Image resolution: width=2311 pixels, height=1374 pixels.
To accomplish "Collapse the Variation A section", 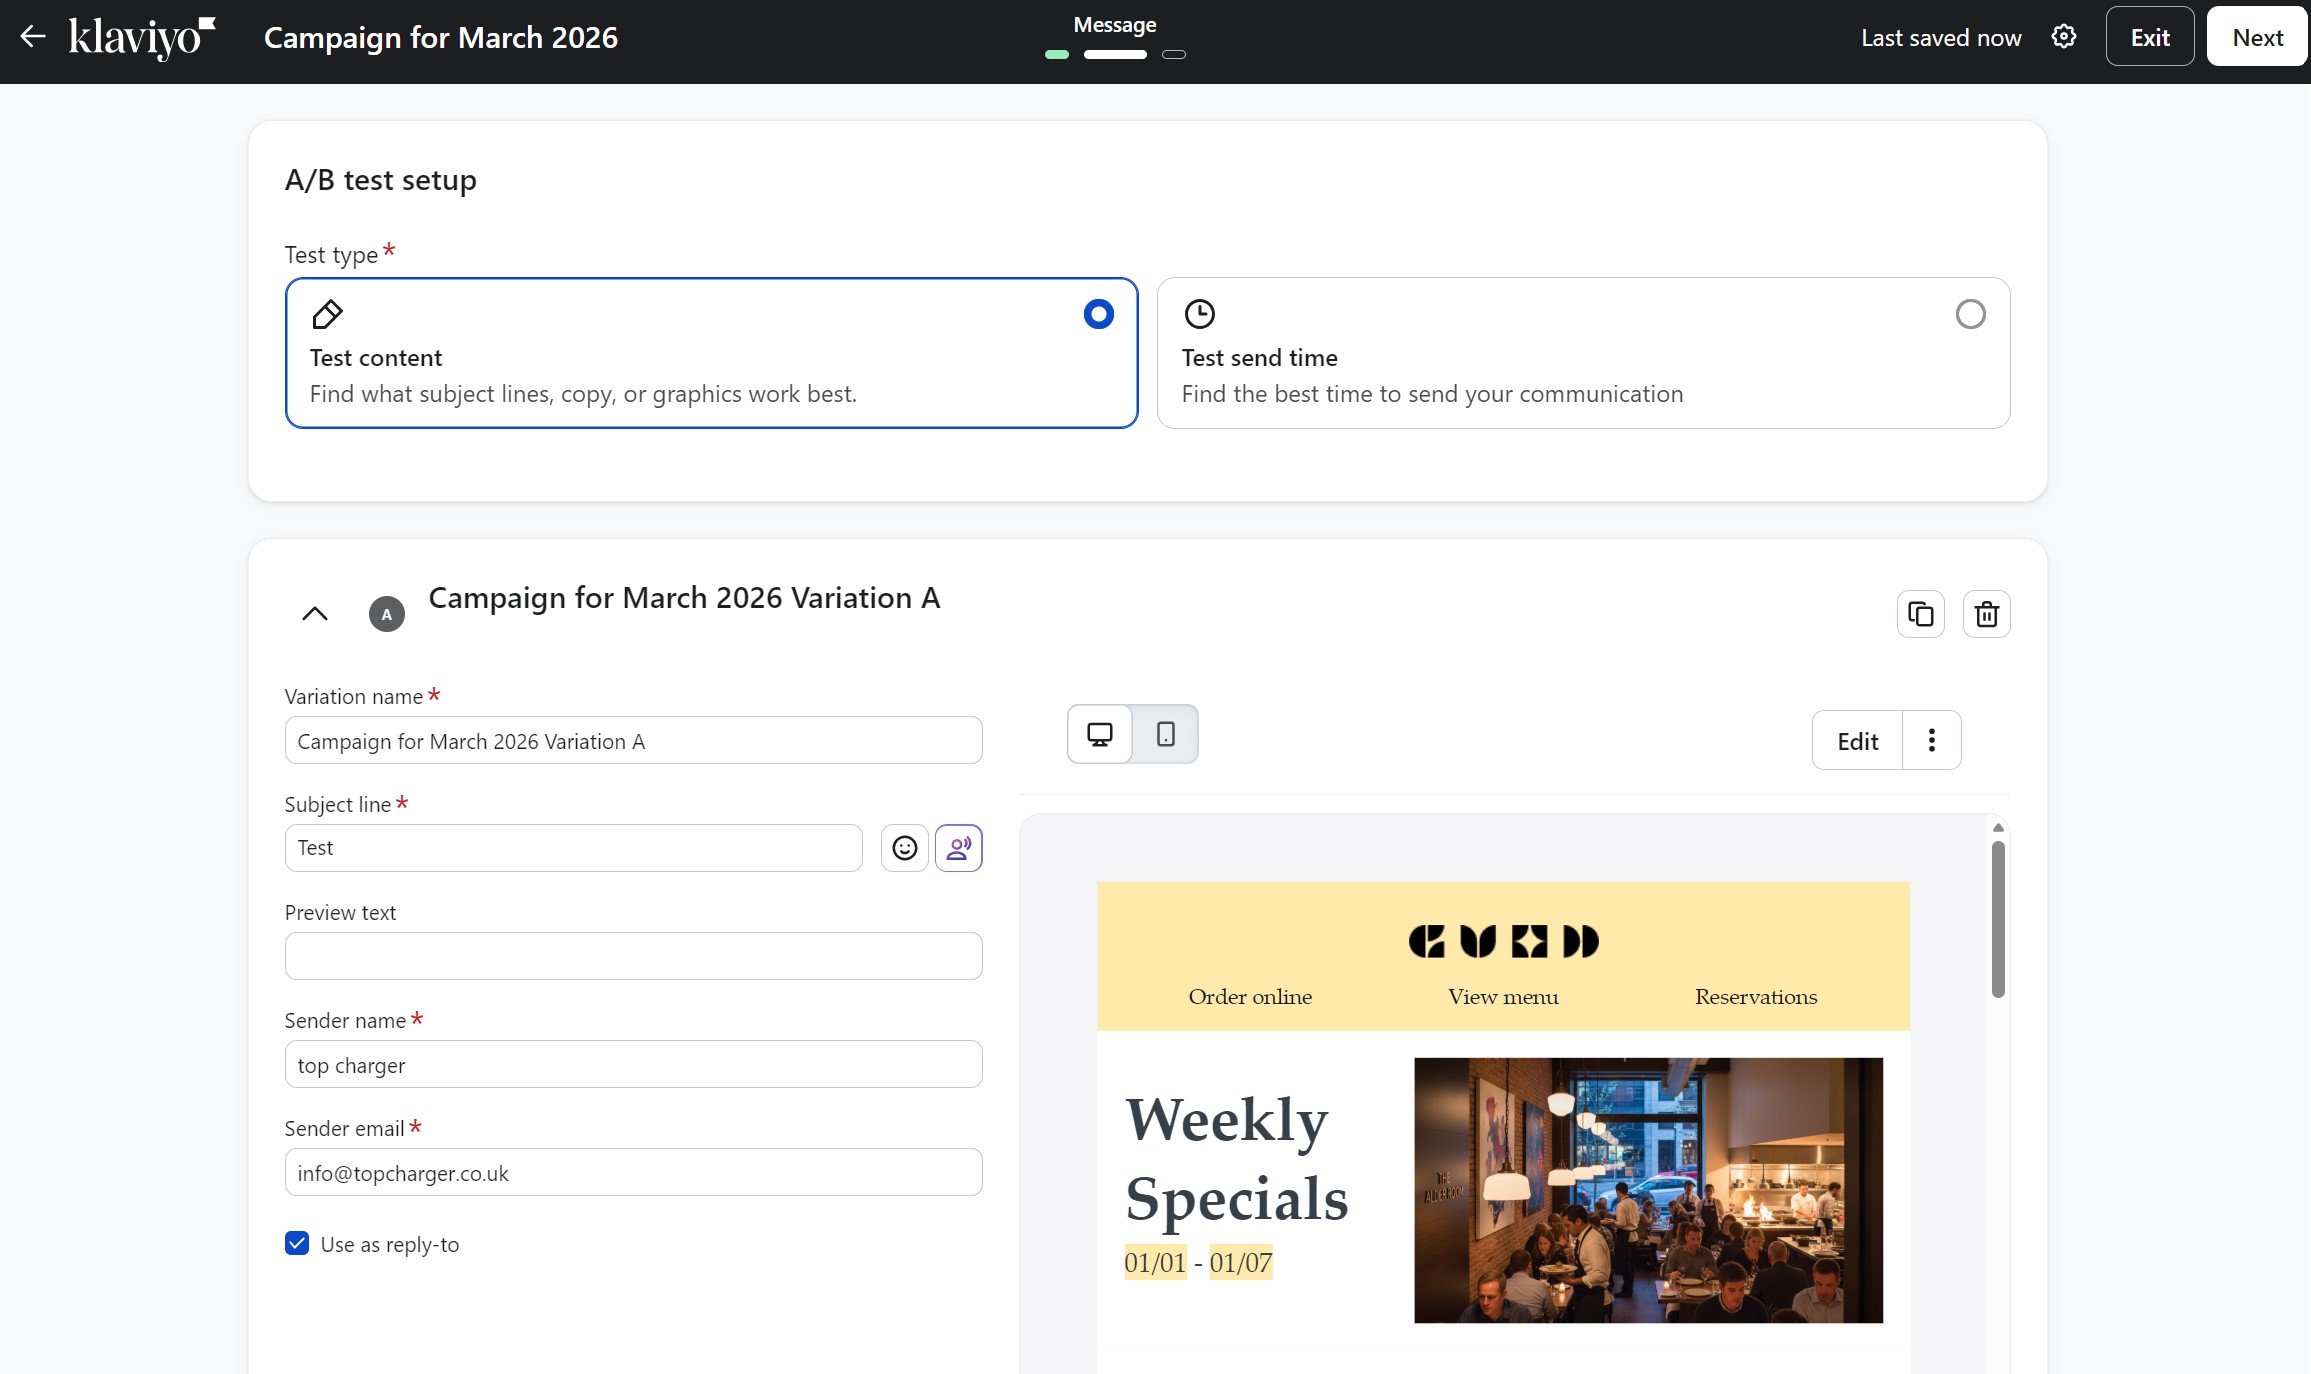I will [314, 613].
